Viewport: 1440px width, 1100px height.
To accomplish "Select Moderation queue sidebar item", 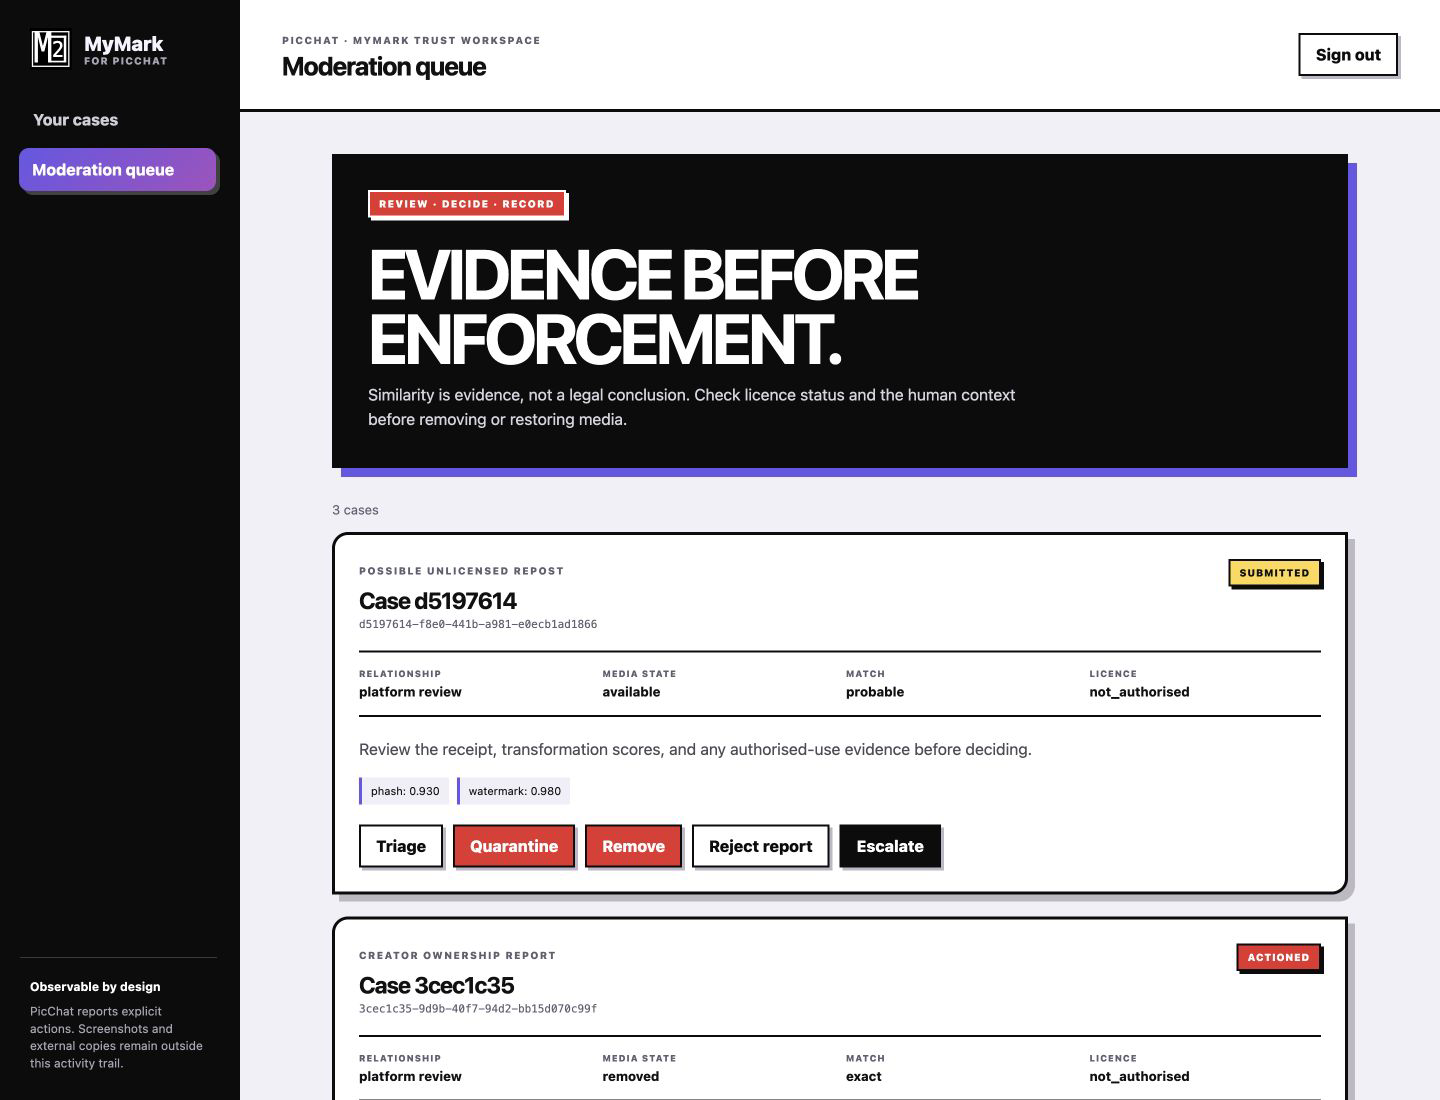I will click(x=117, y=170).
